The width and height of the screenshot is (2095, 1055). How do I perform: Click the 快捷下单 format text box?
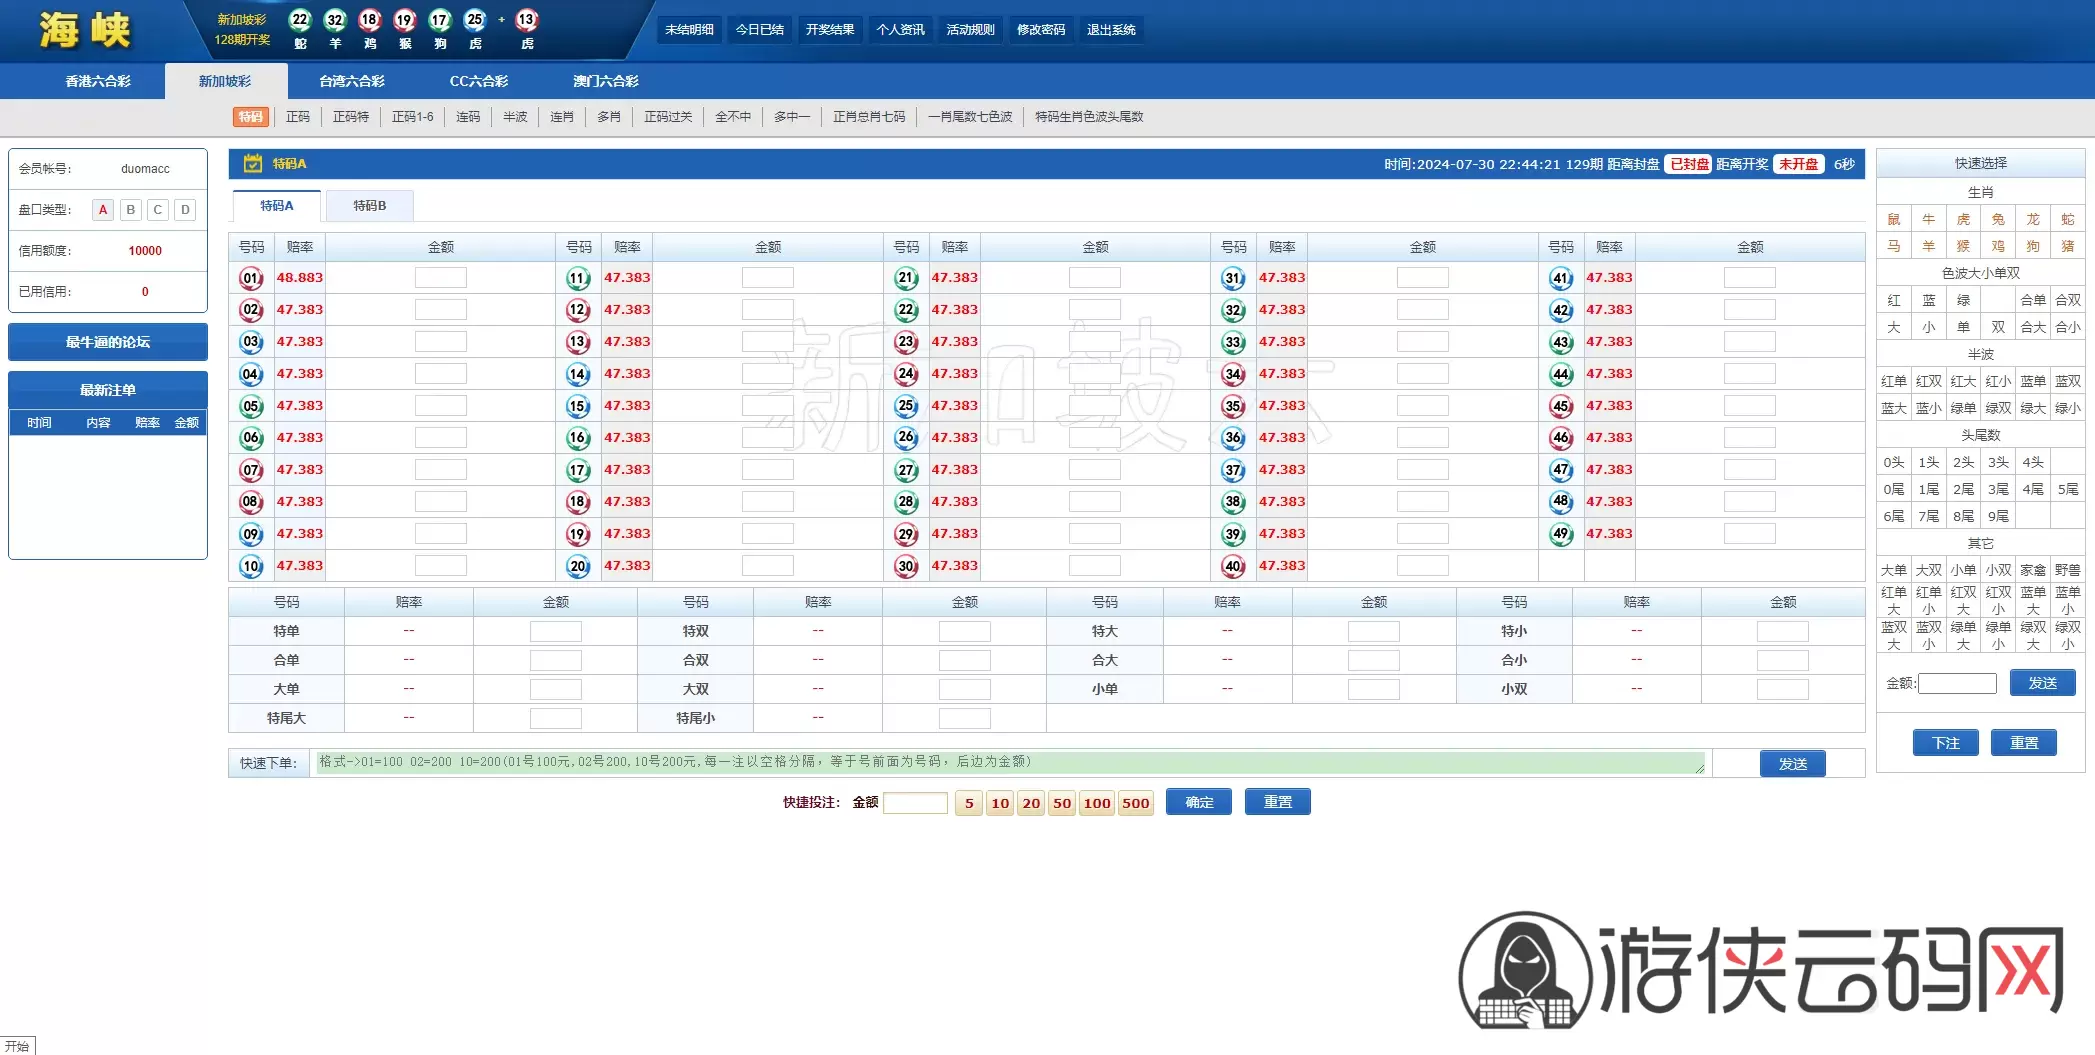pyautogui.click(x=1010, y=762)
